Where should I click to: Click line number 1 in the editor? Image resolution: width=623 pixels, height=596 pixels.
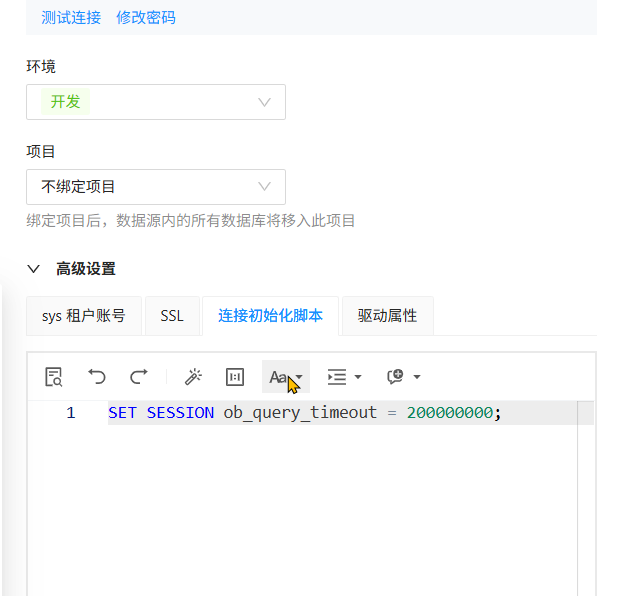coord(71,413)
